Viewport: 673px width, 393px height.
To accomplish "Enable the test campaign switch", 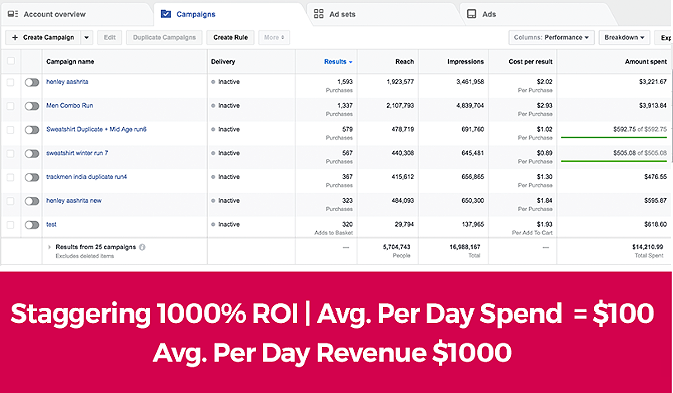I will pos(32,225).
